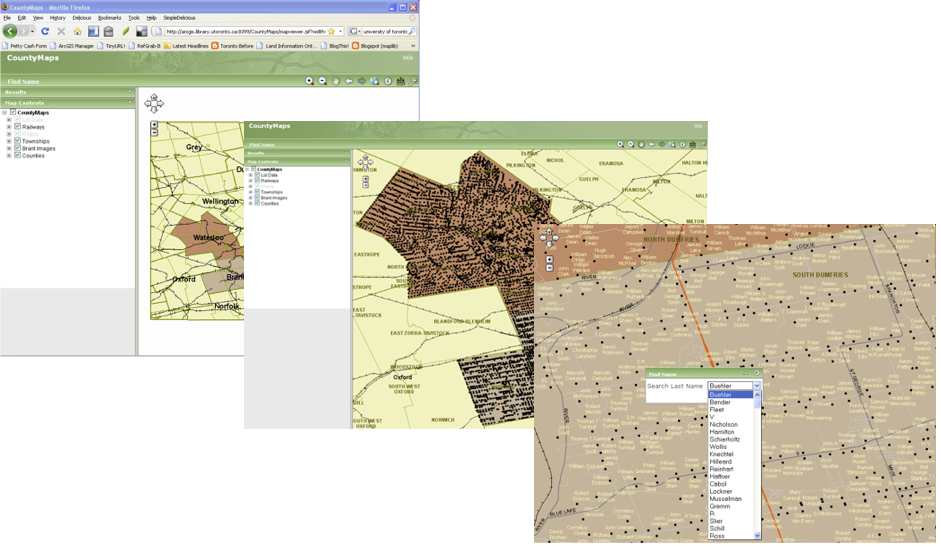Viewport: 941px width, 547px height.
Task: Click dropdown list scrollbar down arrow
Action: tap(757, 536)
